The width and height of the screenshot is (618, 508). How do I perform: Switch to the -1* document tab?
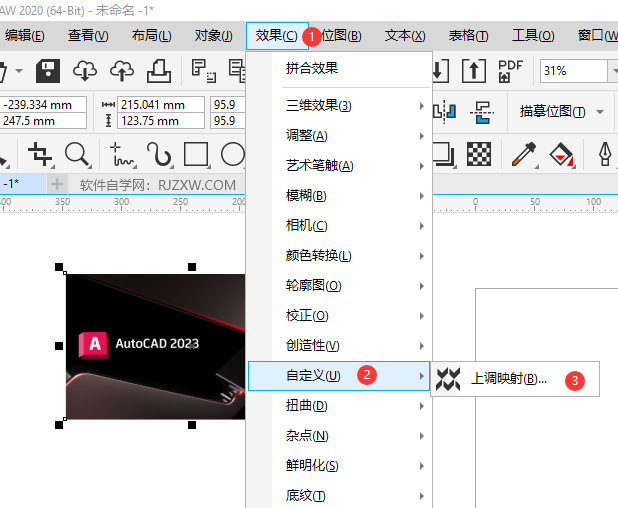22,184
